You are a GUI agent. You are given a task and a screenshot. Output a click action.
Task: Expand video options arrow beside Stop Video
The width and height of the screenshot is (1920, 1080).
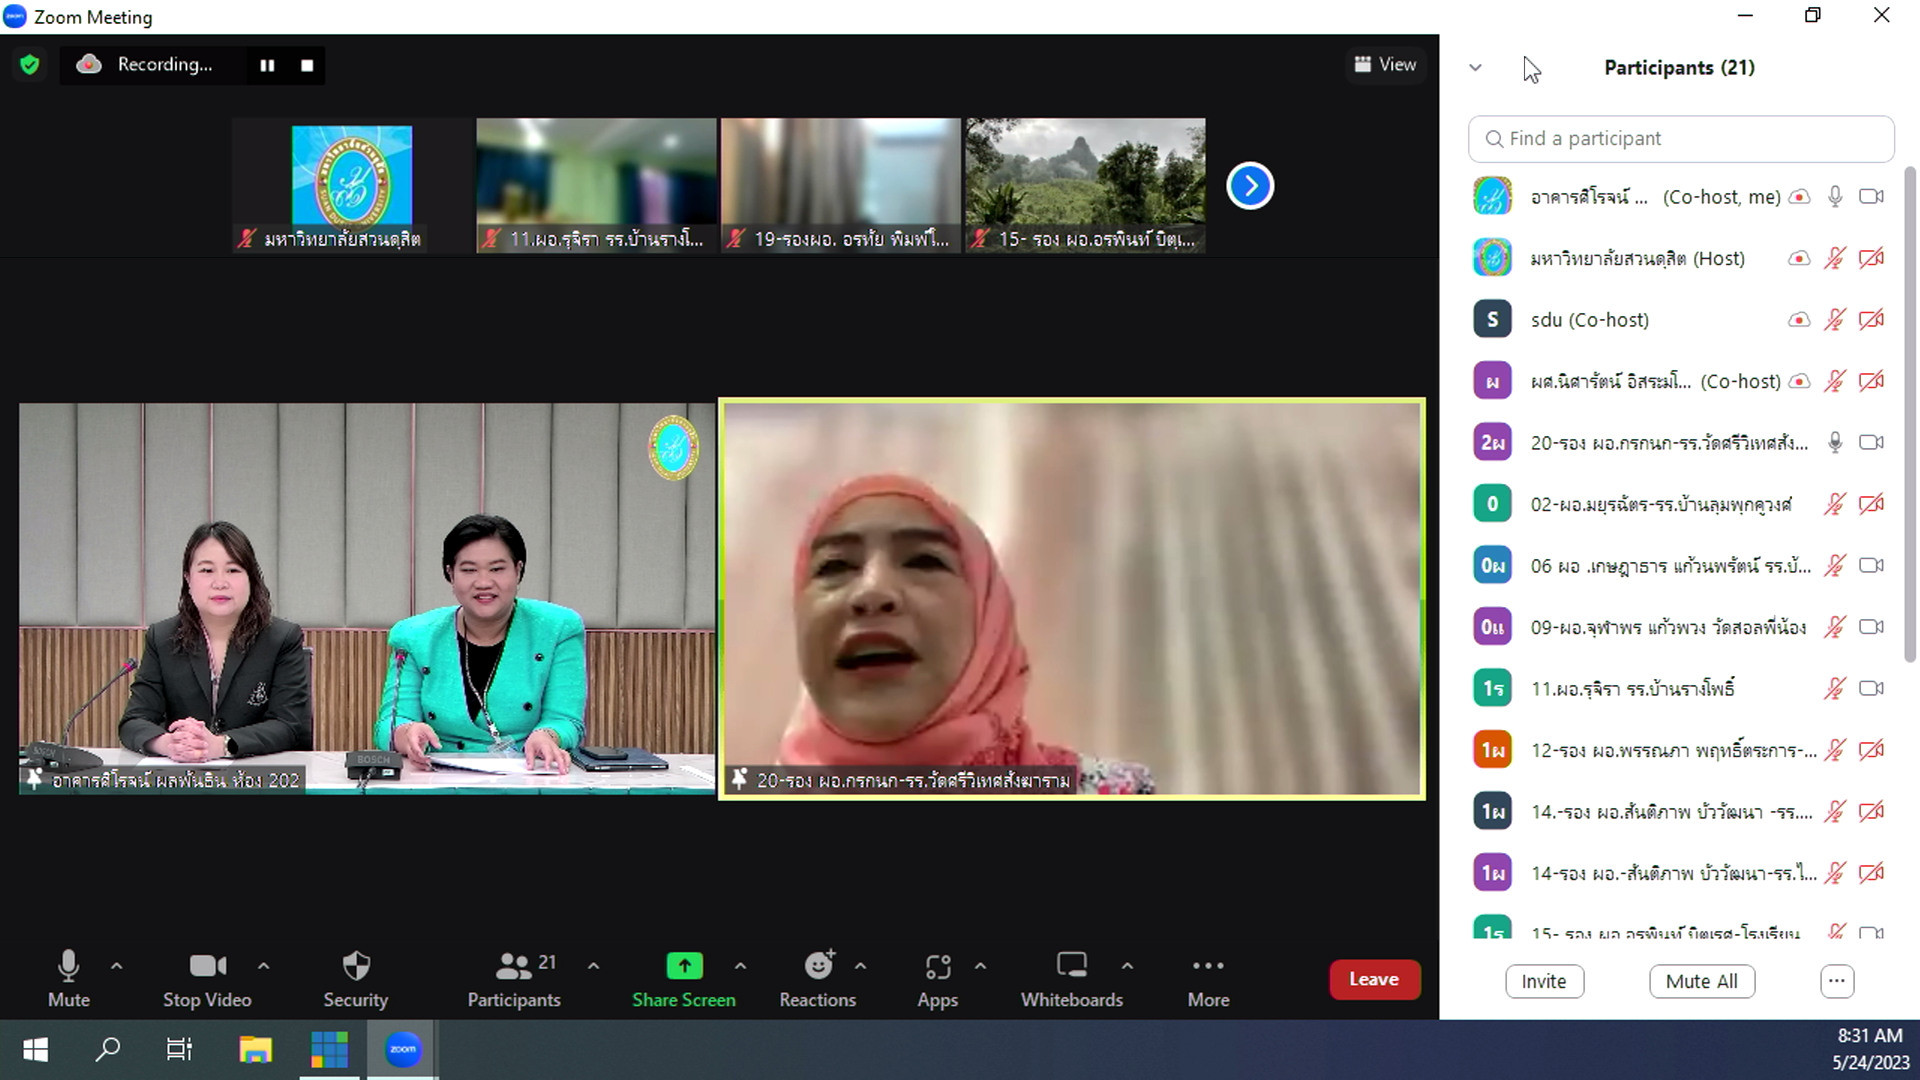263,966
